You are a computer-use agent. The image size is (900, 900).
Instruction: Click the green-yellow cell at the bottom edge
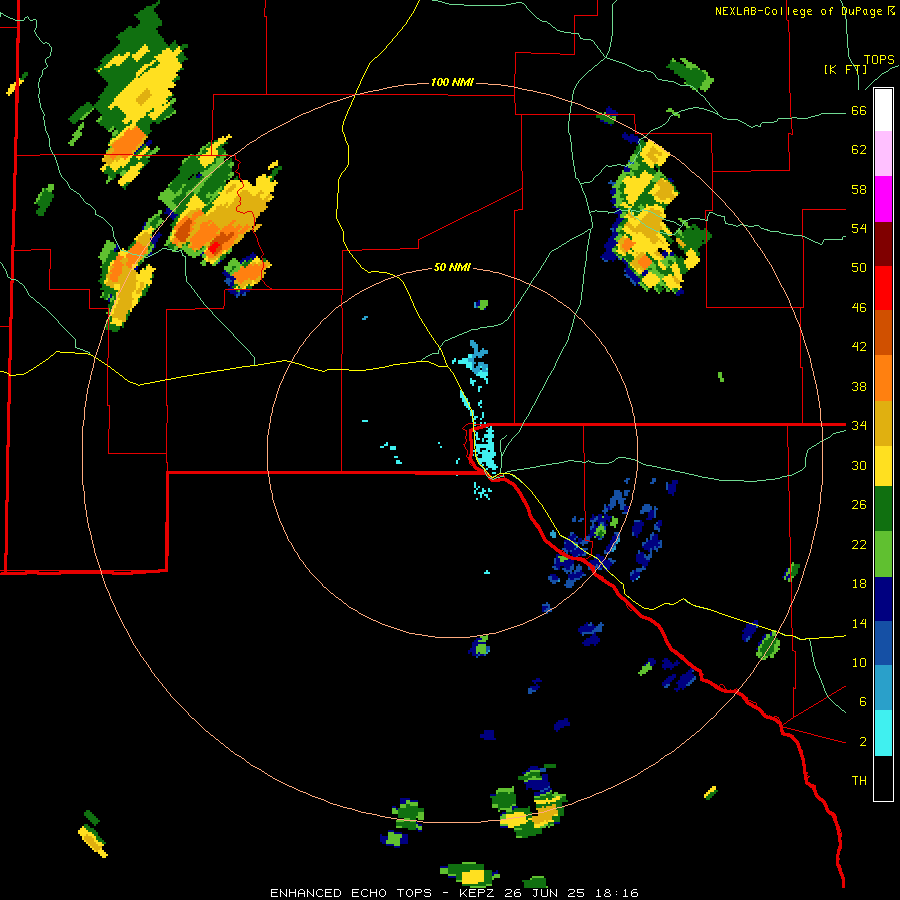pyautogui.click(x=470, y=873)
